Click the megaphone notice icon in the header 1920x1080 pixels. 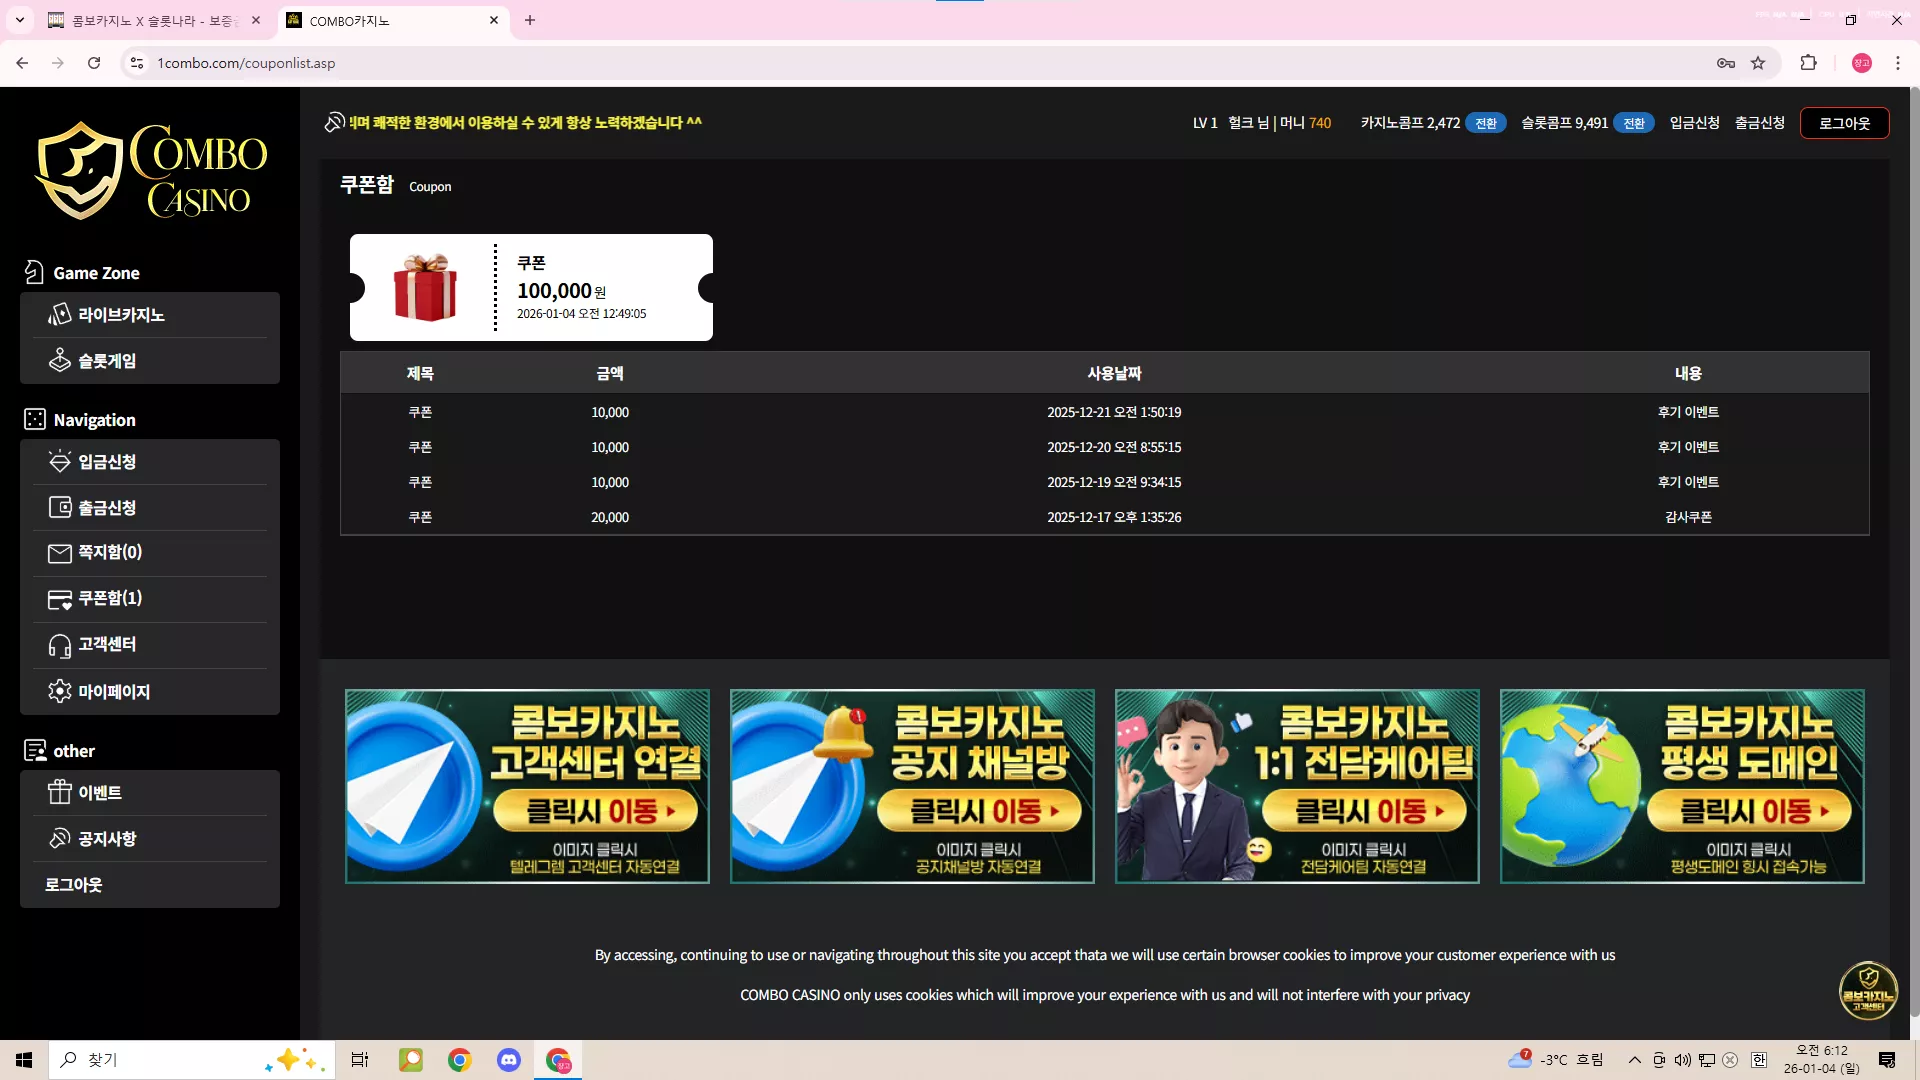[x=334, y=122]
